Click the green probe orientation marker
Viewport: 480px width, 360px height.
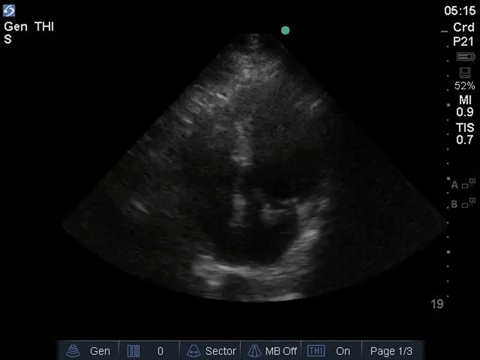[x=285, y=31]
